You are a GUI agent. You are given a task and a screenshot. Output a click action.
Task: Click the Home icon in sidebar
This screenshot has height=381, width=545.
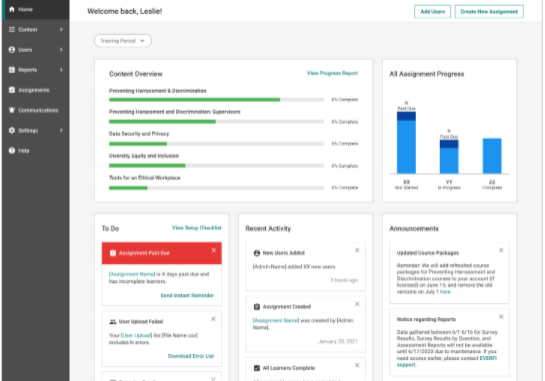12,9
